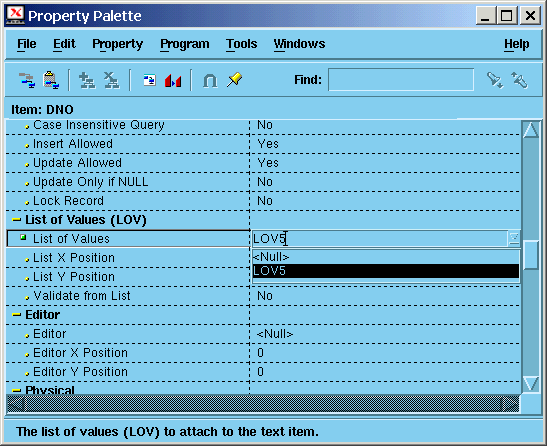Click the red Inherit icon

click(173, 81)
